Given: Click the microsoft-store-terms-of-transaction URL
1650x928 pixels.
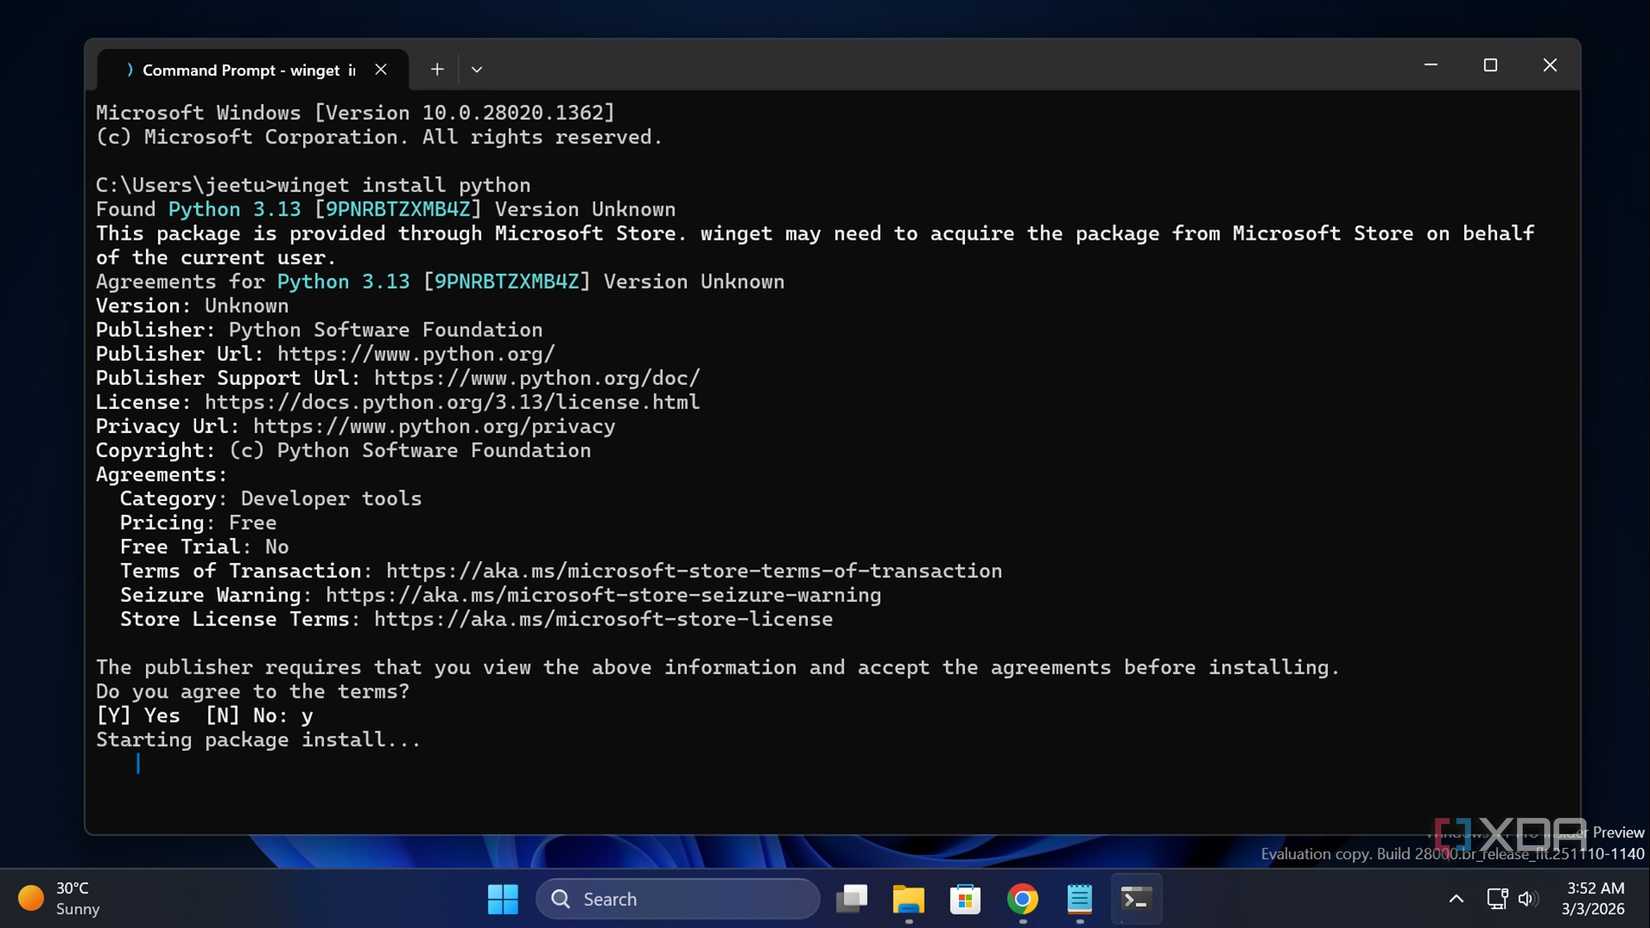Looking at the screenshot, I should (x=694, y=571).
